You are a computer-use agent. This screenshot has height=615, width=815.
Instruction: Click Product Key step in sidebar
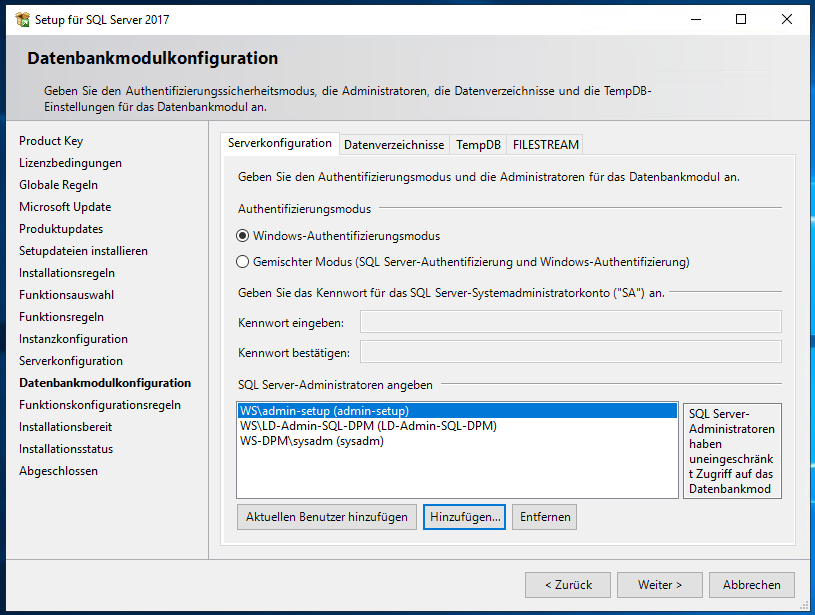pos(51,141)
